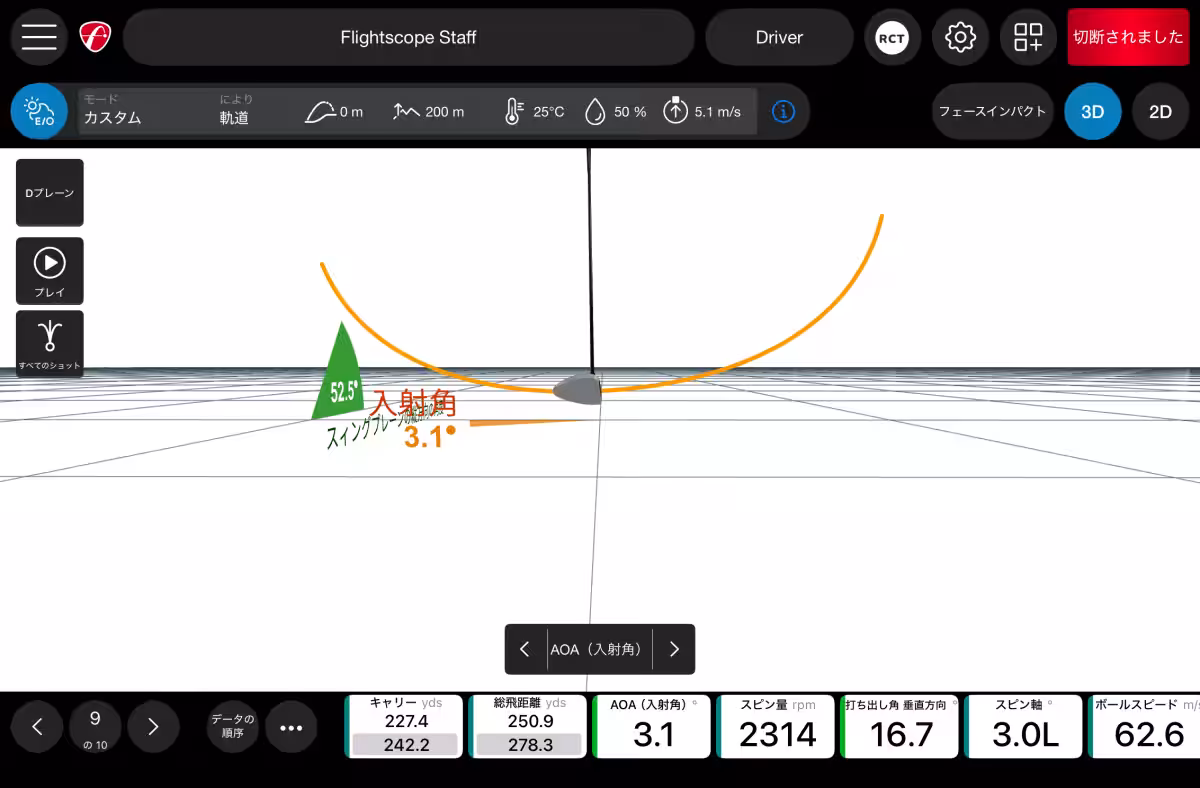Show the blue info icon details
Screen dimensions: 1200x788
coord(783,111)
